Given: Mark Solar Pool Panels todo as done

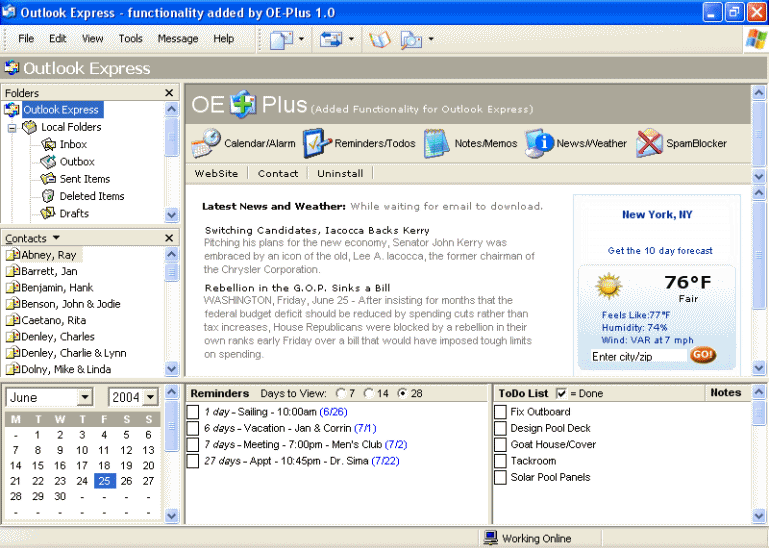Looking at the screenshot, I should click(x=500, y=477).
